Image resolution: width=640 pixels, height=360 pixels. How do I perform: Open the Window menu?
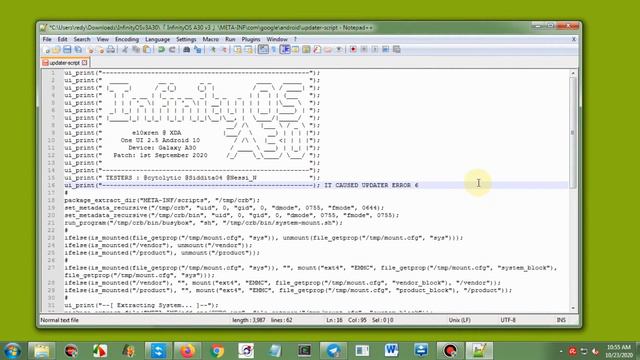pos(277,40)
